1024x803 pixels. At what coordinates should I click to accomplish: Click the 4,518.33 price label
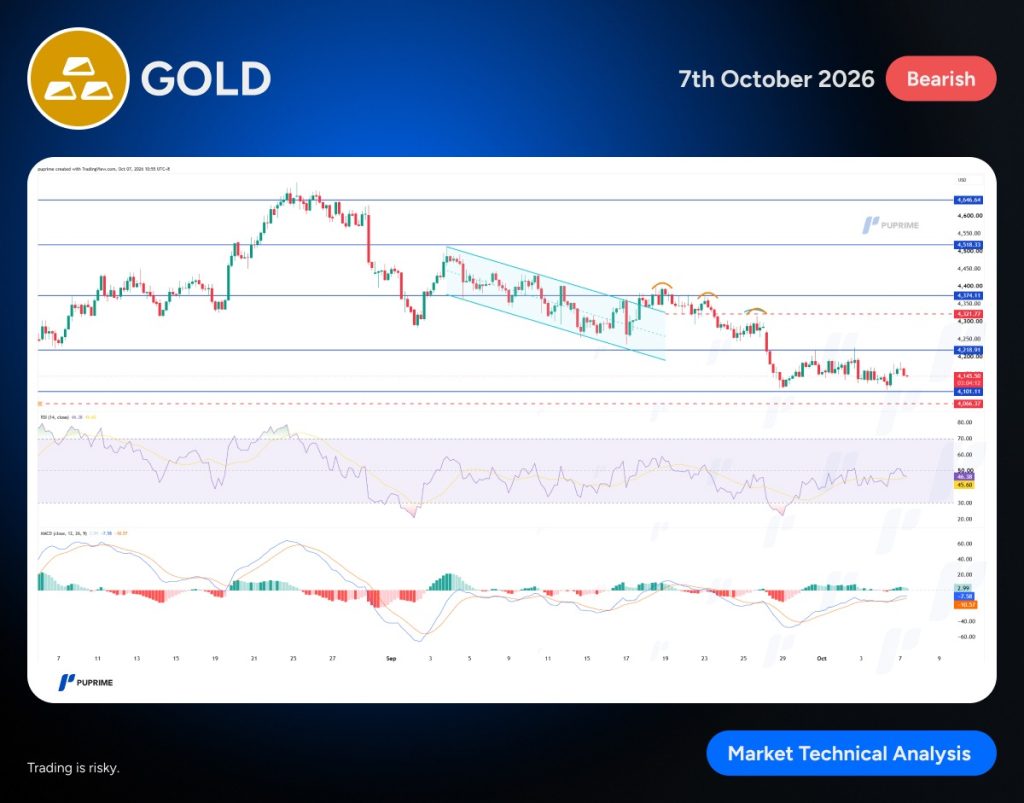coord(968,245)
